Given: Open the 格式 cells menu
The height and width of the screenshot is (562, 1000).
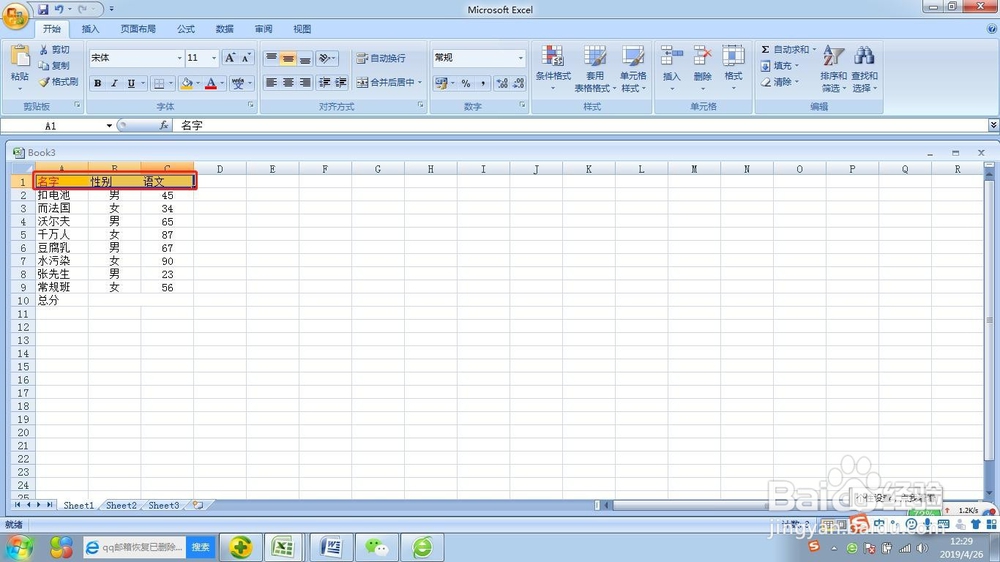Looking at the screenshot, I should point(733,68).
